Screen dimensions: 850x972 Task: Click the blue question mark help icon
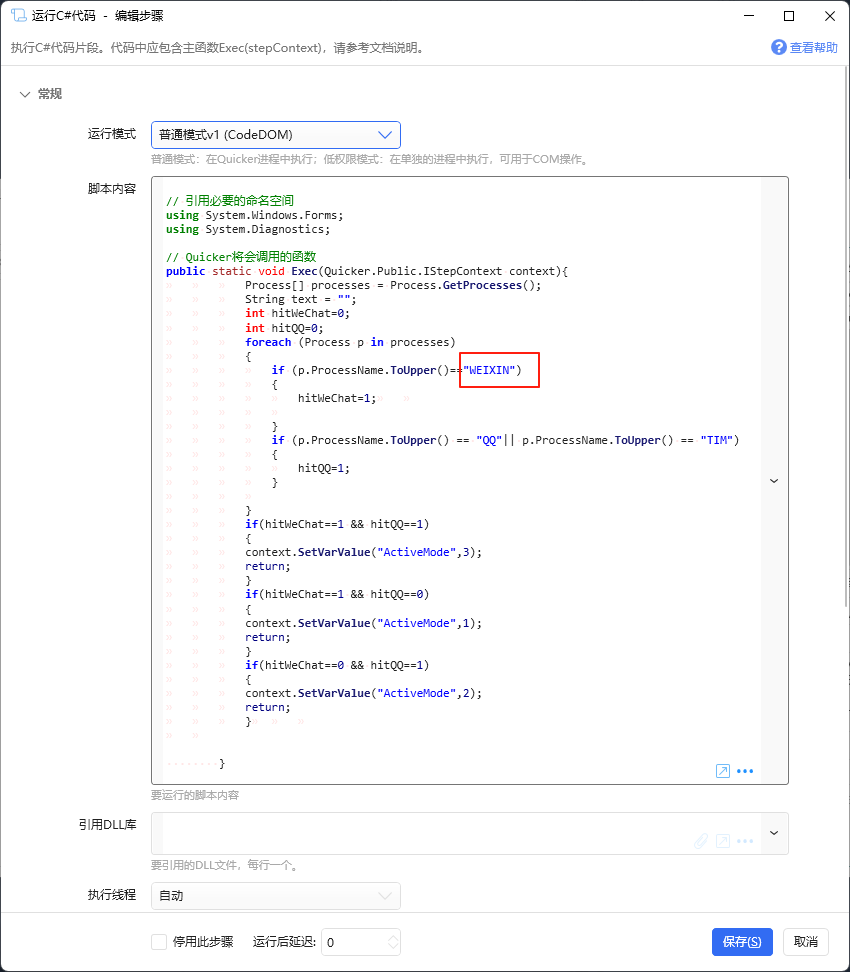[778, 47]
